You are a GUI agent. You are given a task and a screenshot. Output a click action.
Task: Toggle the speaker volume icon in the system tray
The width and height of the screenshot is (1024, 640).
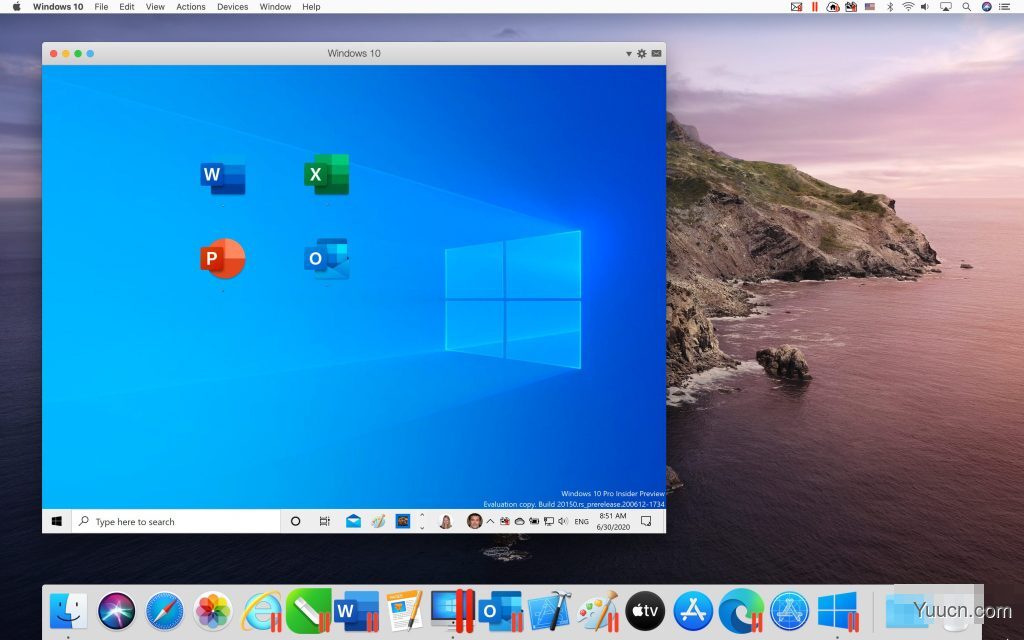pos(563,521)
